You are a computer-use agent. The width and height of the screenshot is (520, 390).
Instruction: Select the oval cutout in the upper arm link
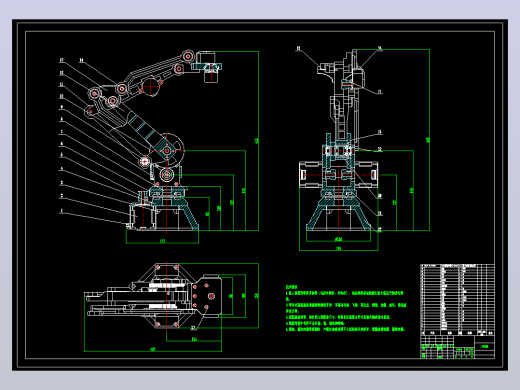(151, 86)
